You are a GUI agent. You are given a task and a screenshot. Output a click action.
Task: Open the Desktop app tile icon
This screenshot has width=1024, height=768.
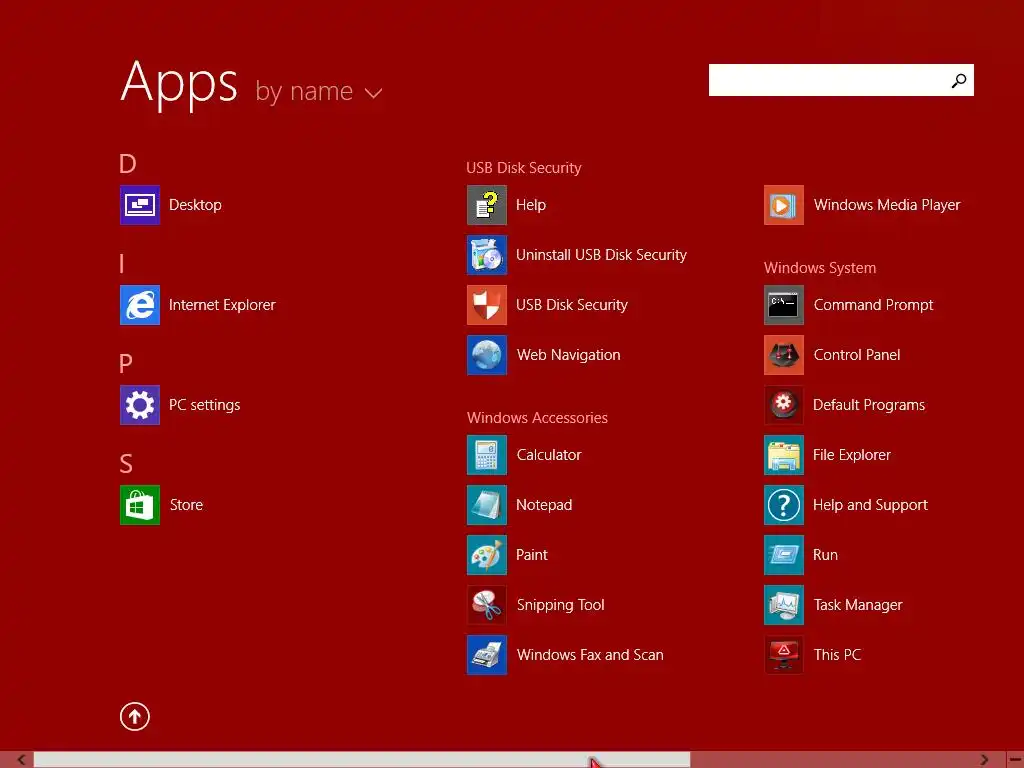point(140,205)
